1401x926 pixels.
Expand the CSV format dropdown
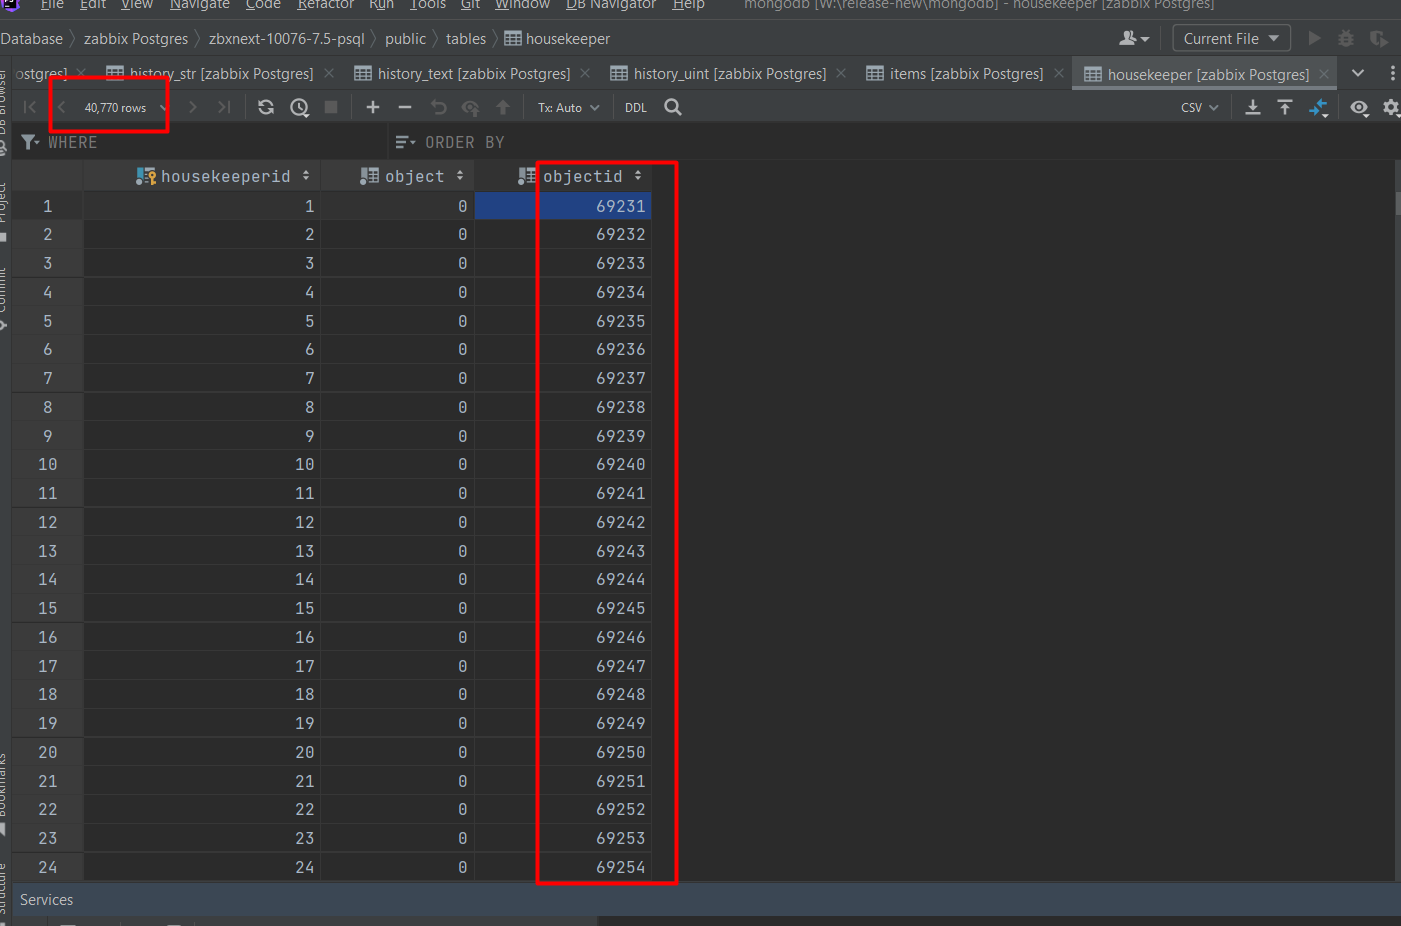point(1199,107)
